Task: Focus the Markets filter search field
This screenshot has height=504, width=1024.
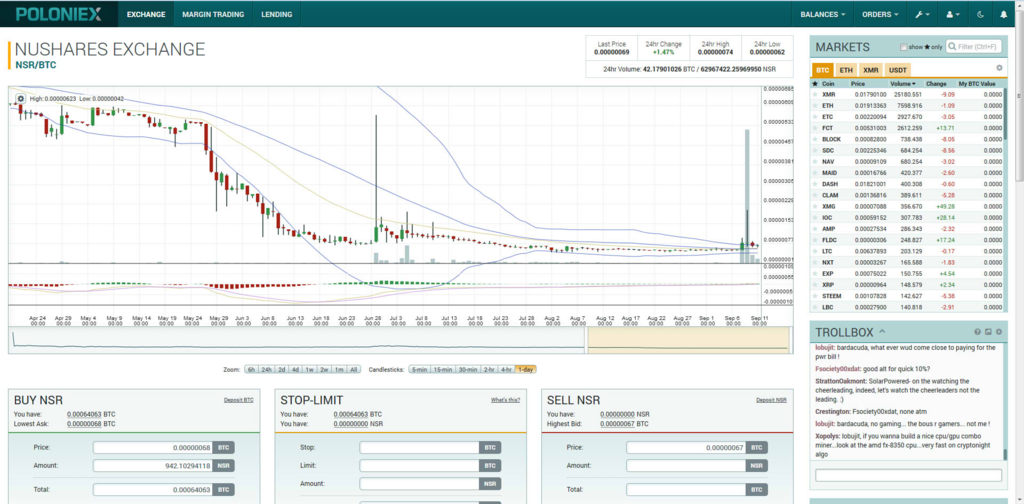Action: (974, 47)
